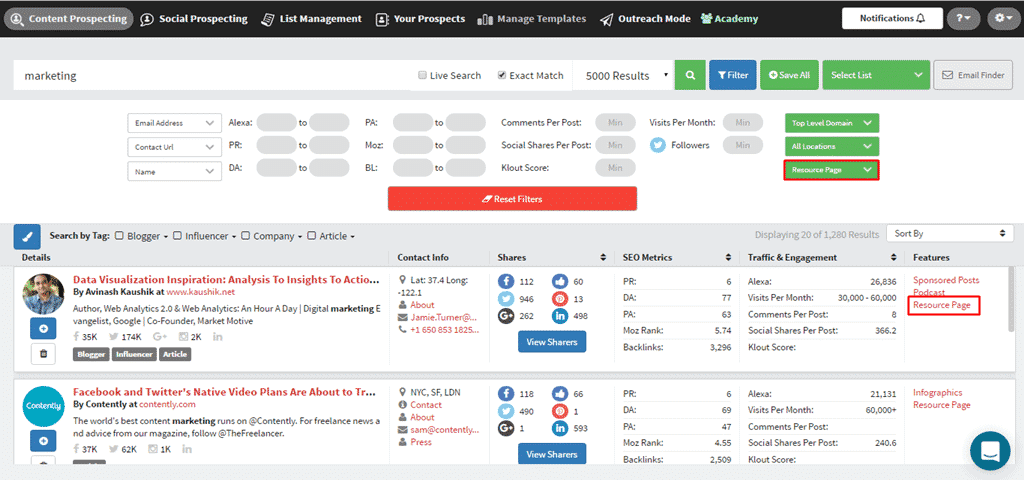Screen dimensions: 1024x480
Task: Click the green Save All button
Action: click(790, 75)
